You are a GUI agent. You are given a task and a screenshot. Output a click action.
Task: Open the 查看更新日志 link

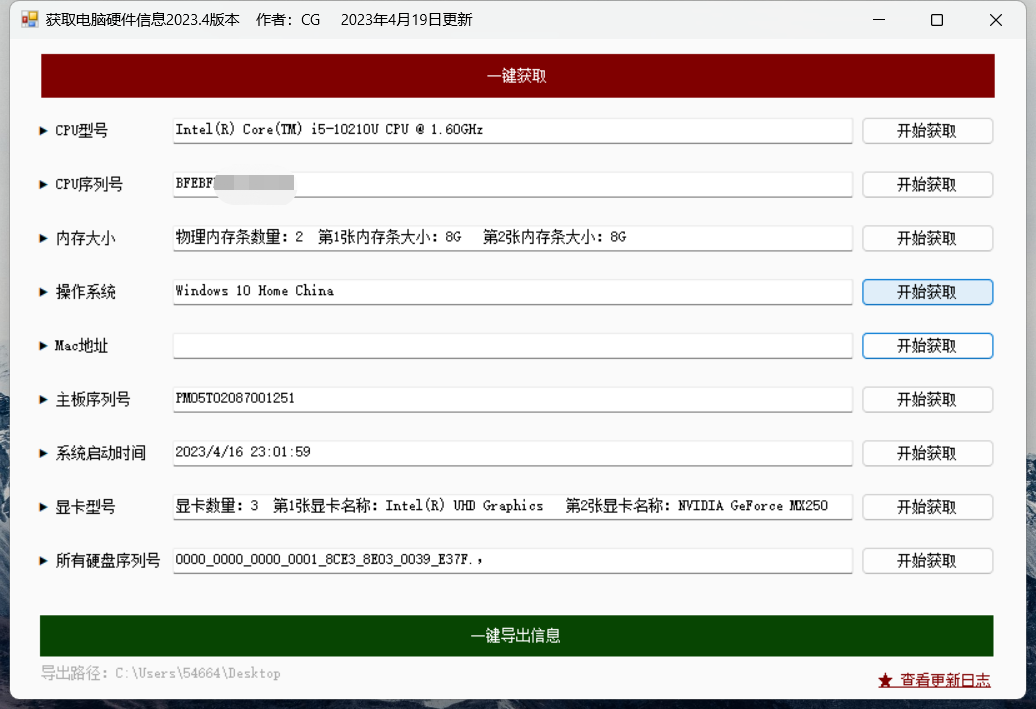pyautogui.click(x=945, y=680)
